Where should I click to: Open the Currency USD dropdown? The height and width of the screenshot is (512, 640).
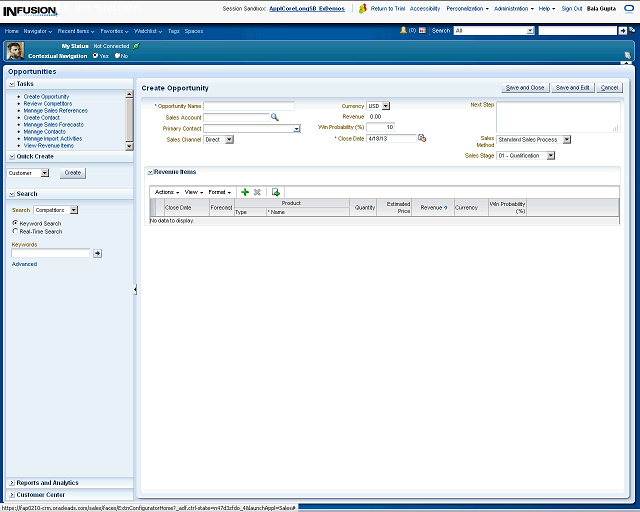pos(386,106)
